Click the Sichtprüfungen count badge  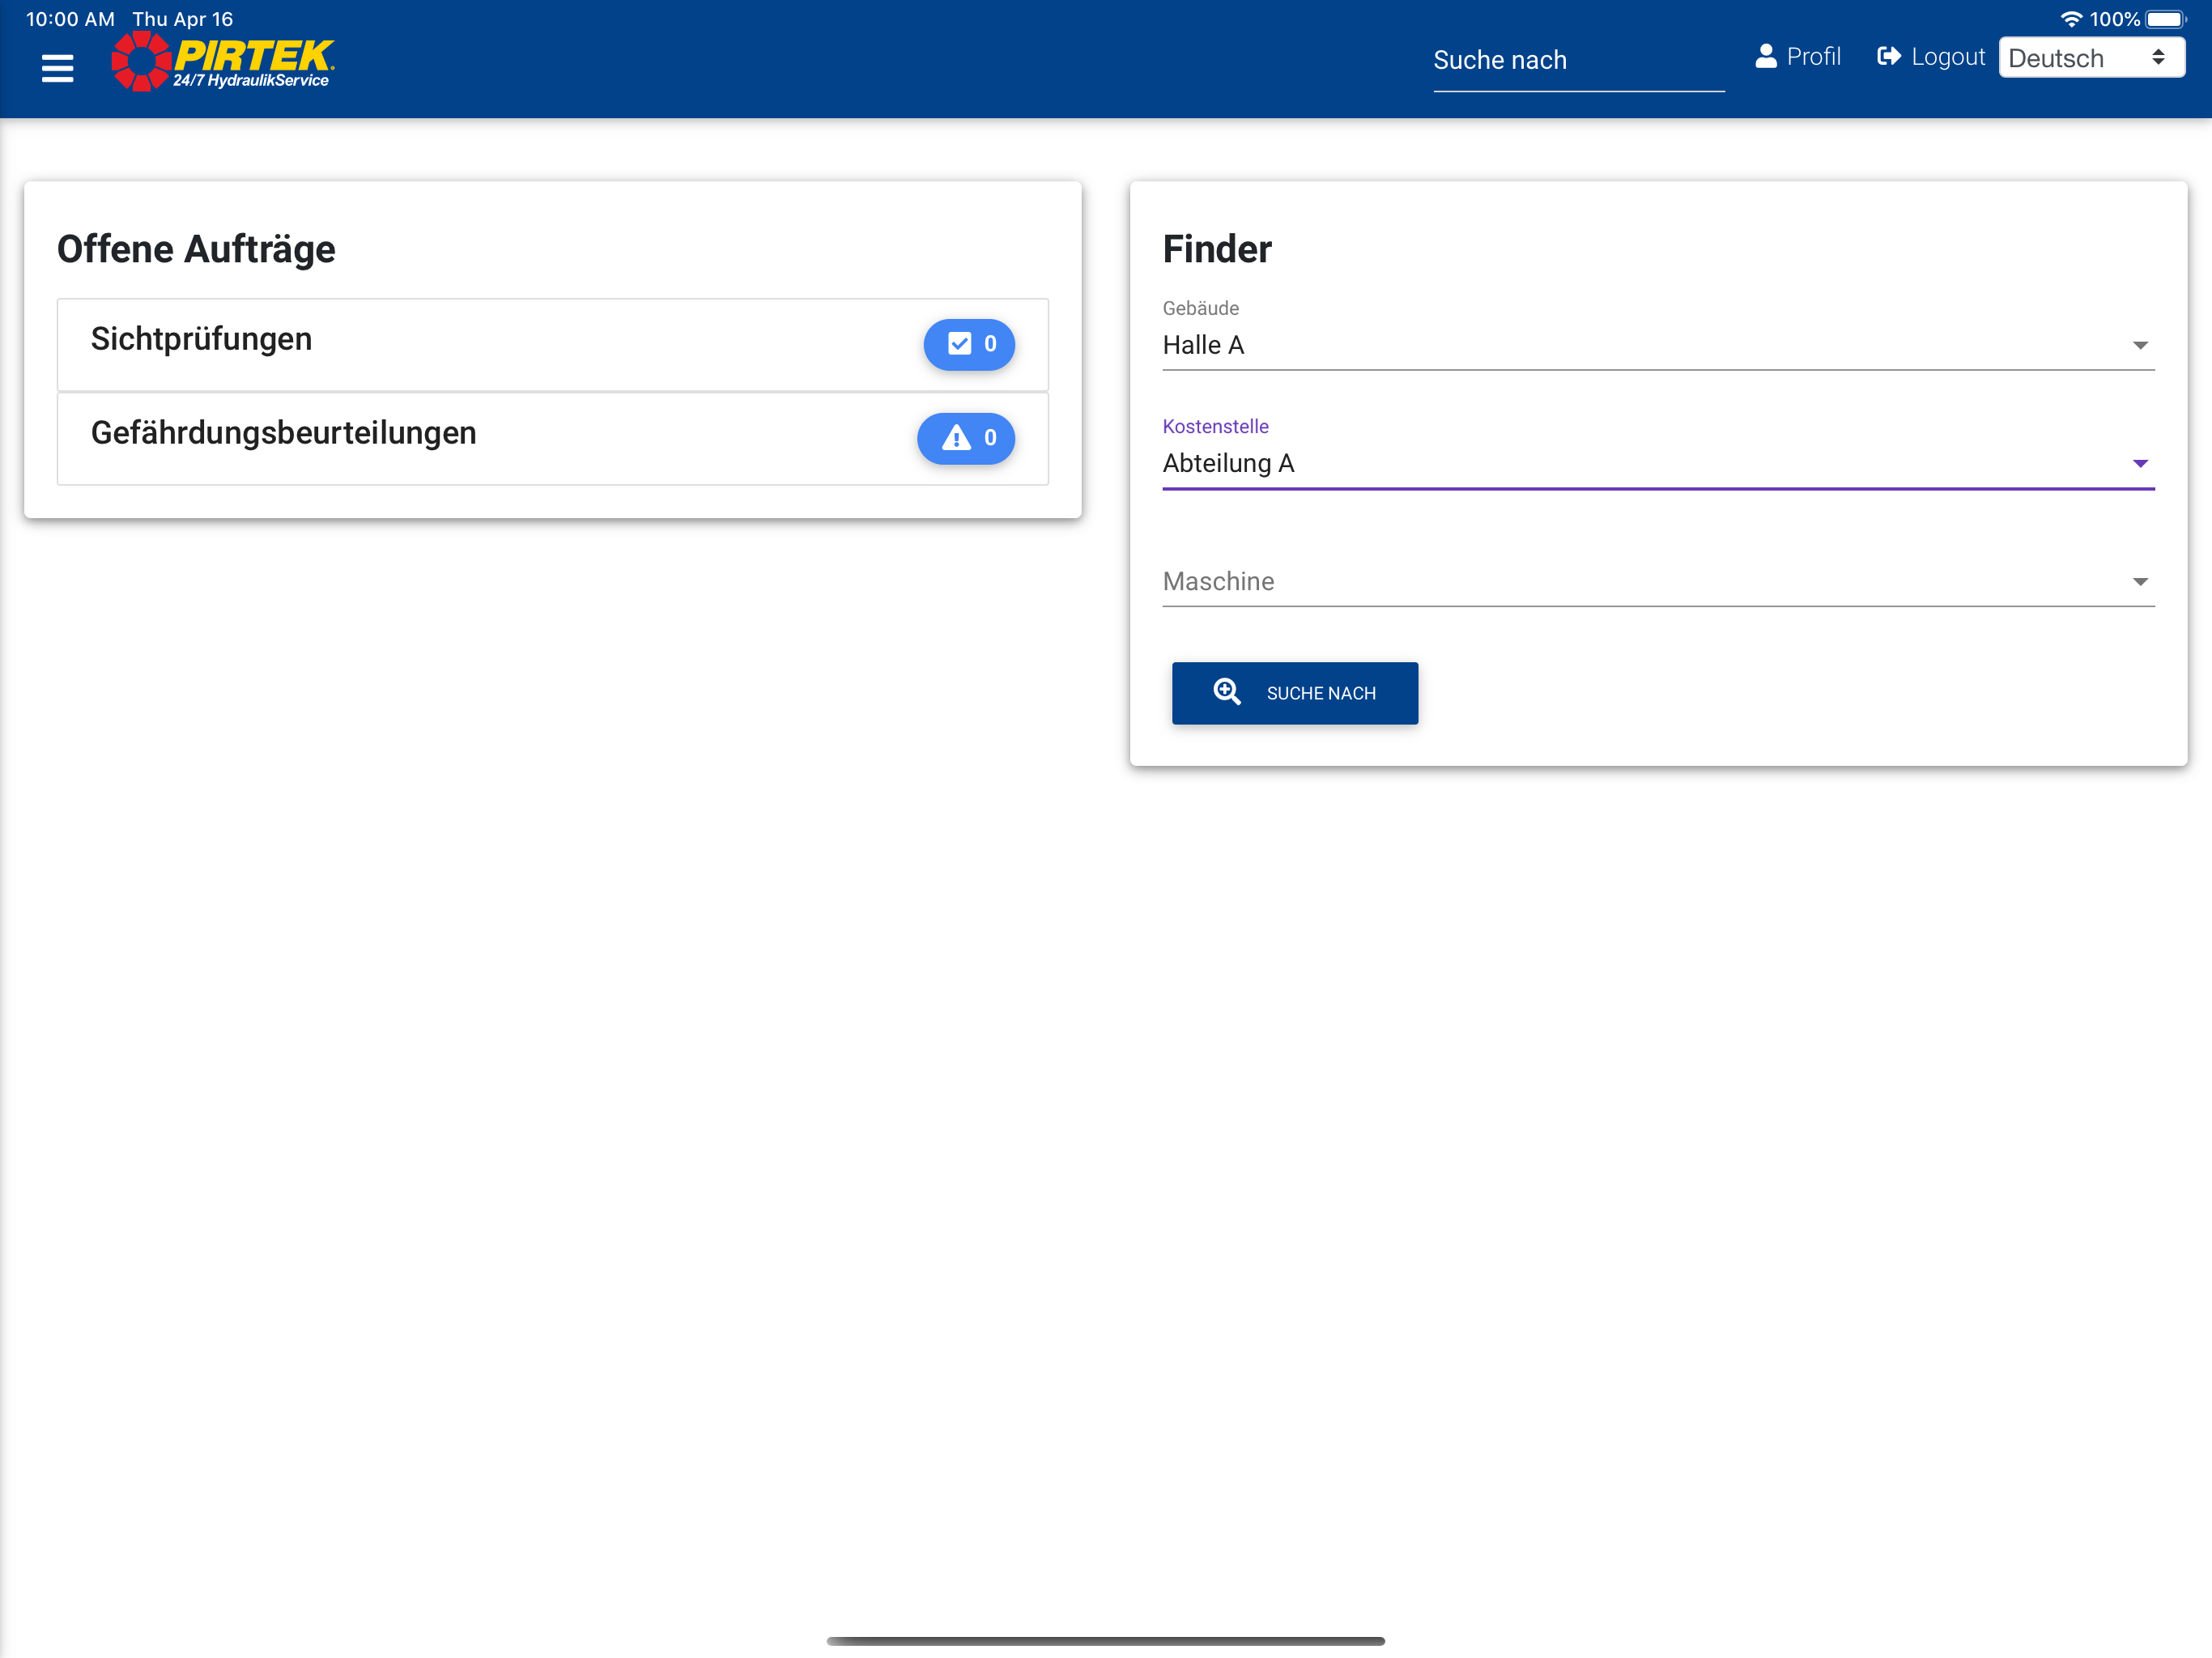point(968,344)
